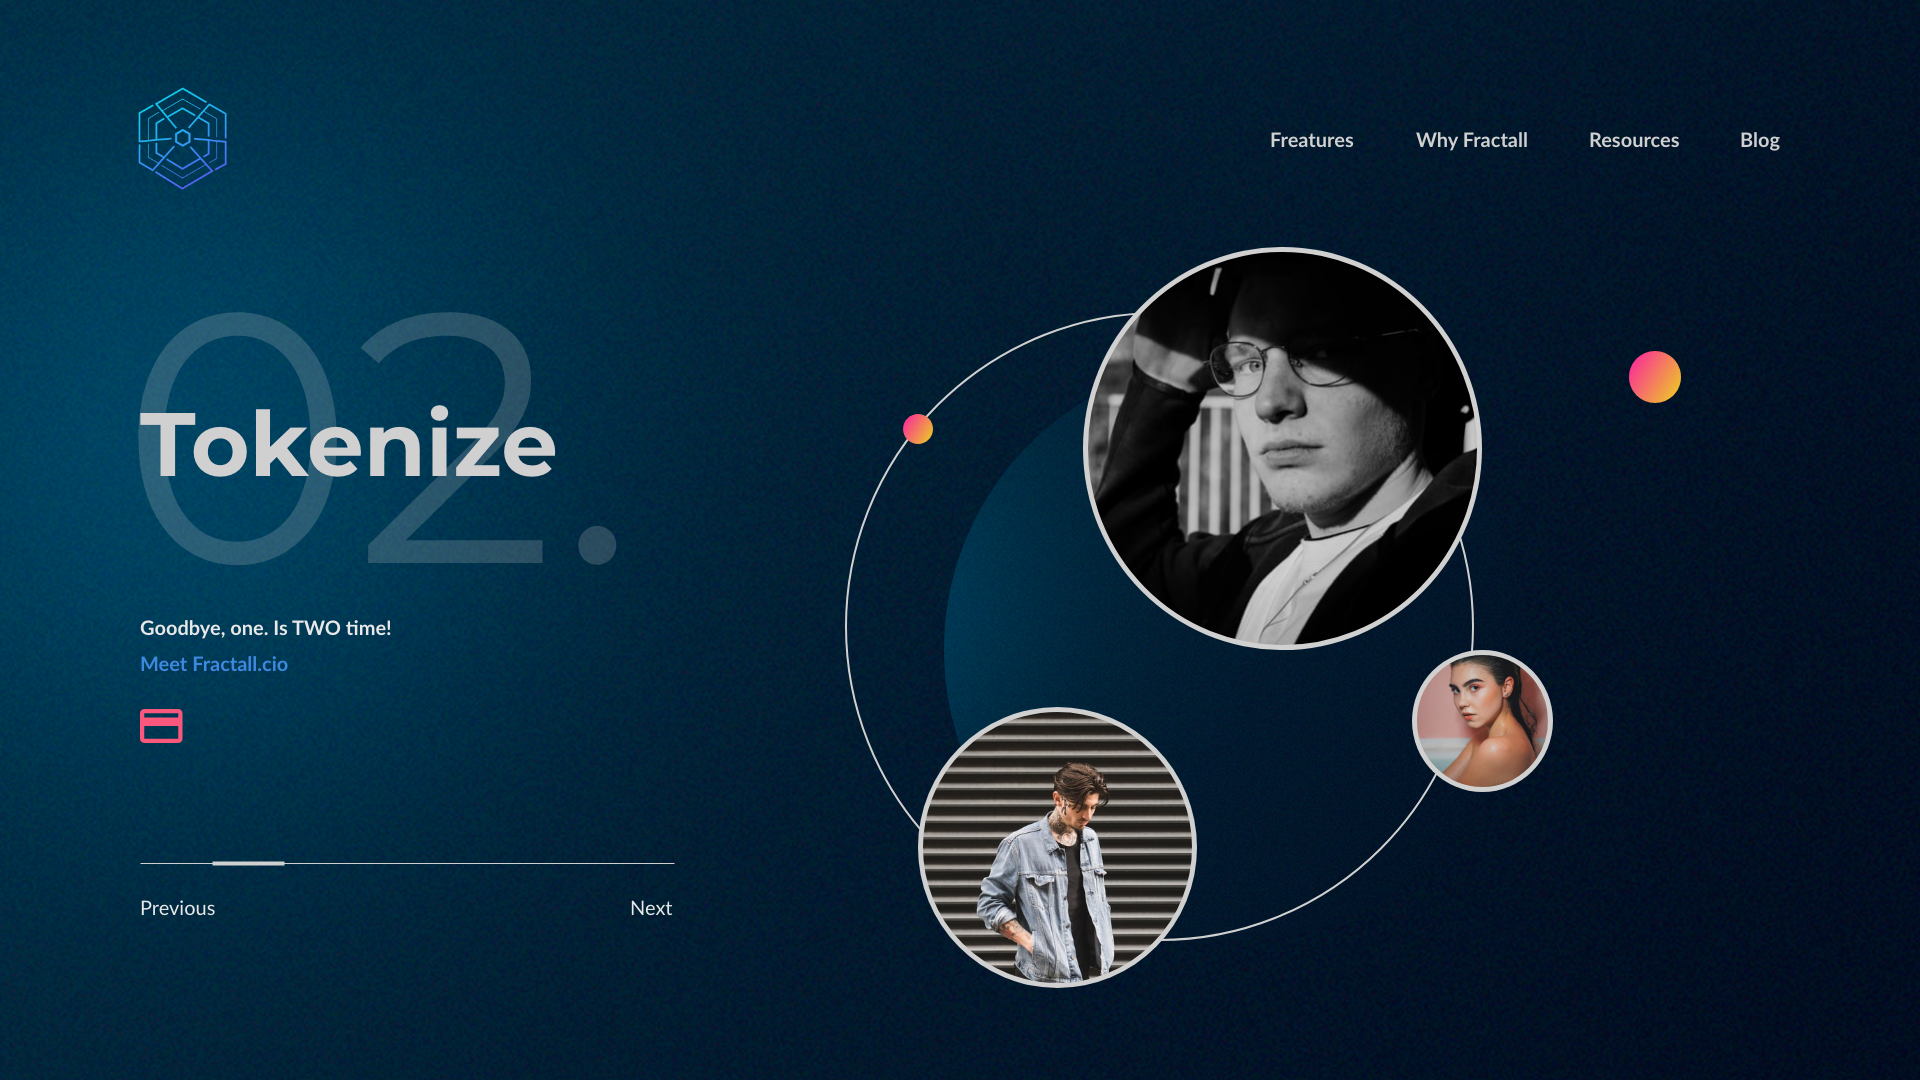This screenshot has width=1920, height=1080.
Task: Click the small gradient dot on the orbit ring
Action: [918, 429]
